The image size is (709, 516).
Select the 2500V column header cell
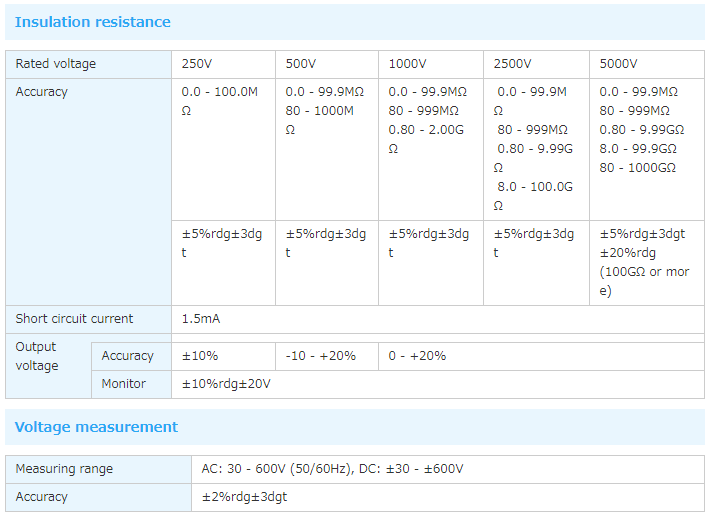(x=513, y=64)
